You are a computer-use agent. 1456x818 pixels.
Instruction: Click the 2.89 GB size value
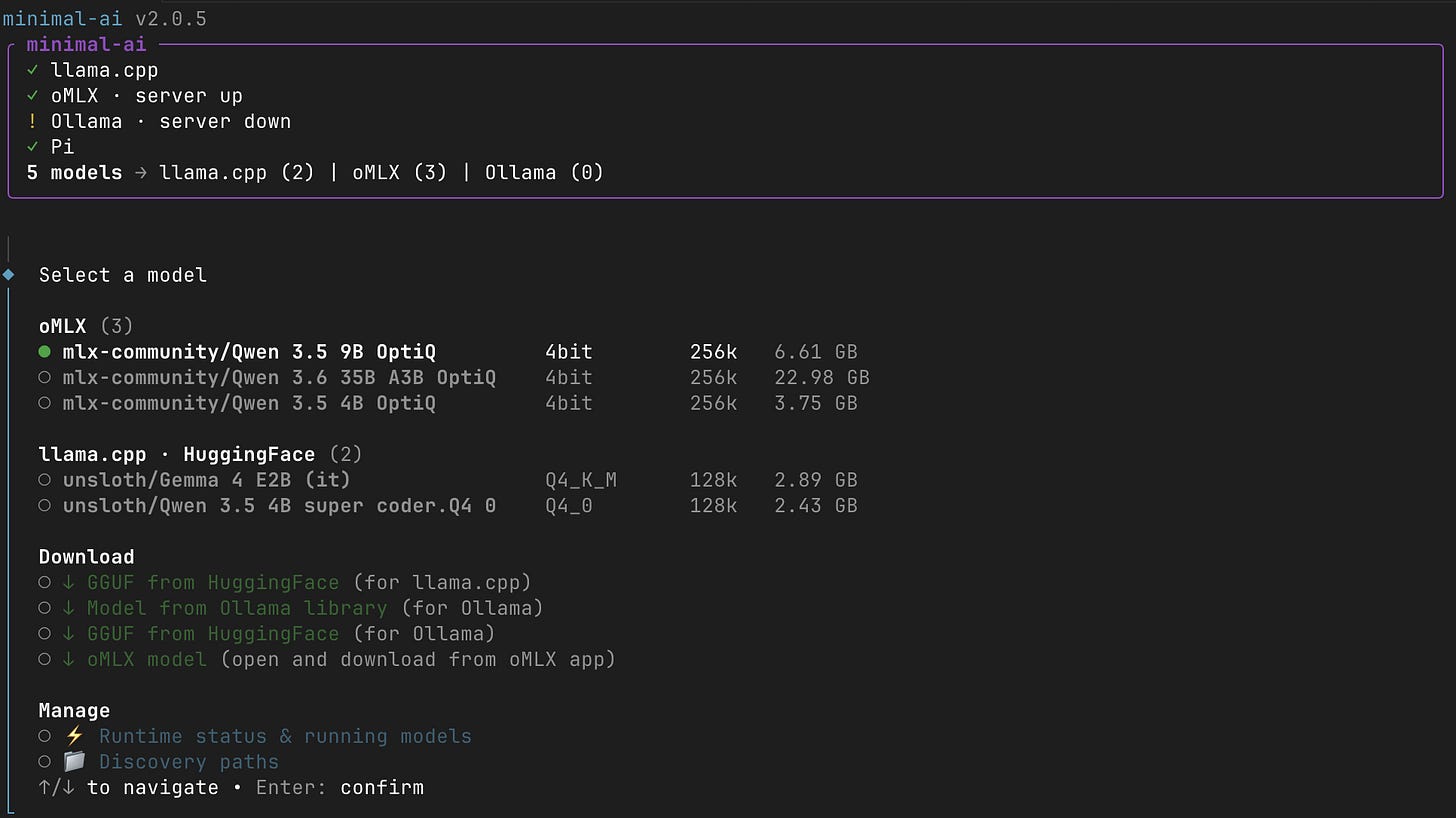coord(816,480)
